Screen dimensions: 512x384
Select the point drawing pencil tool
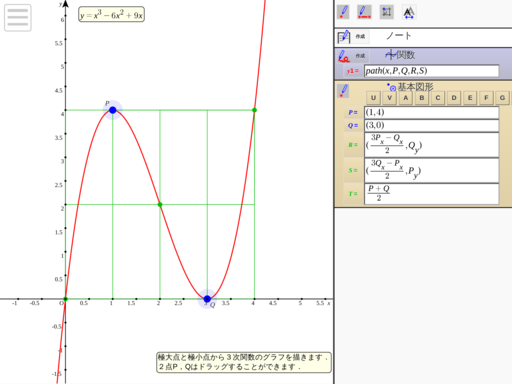[x=343, y=12]
